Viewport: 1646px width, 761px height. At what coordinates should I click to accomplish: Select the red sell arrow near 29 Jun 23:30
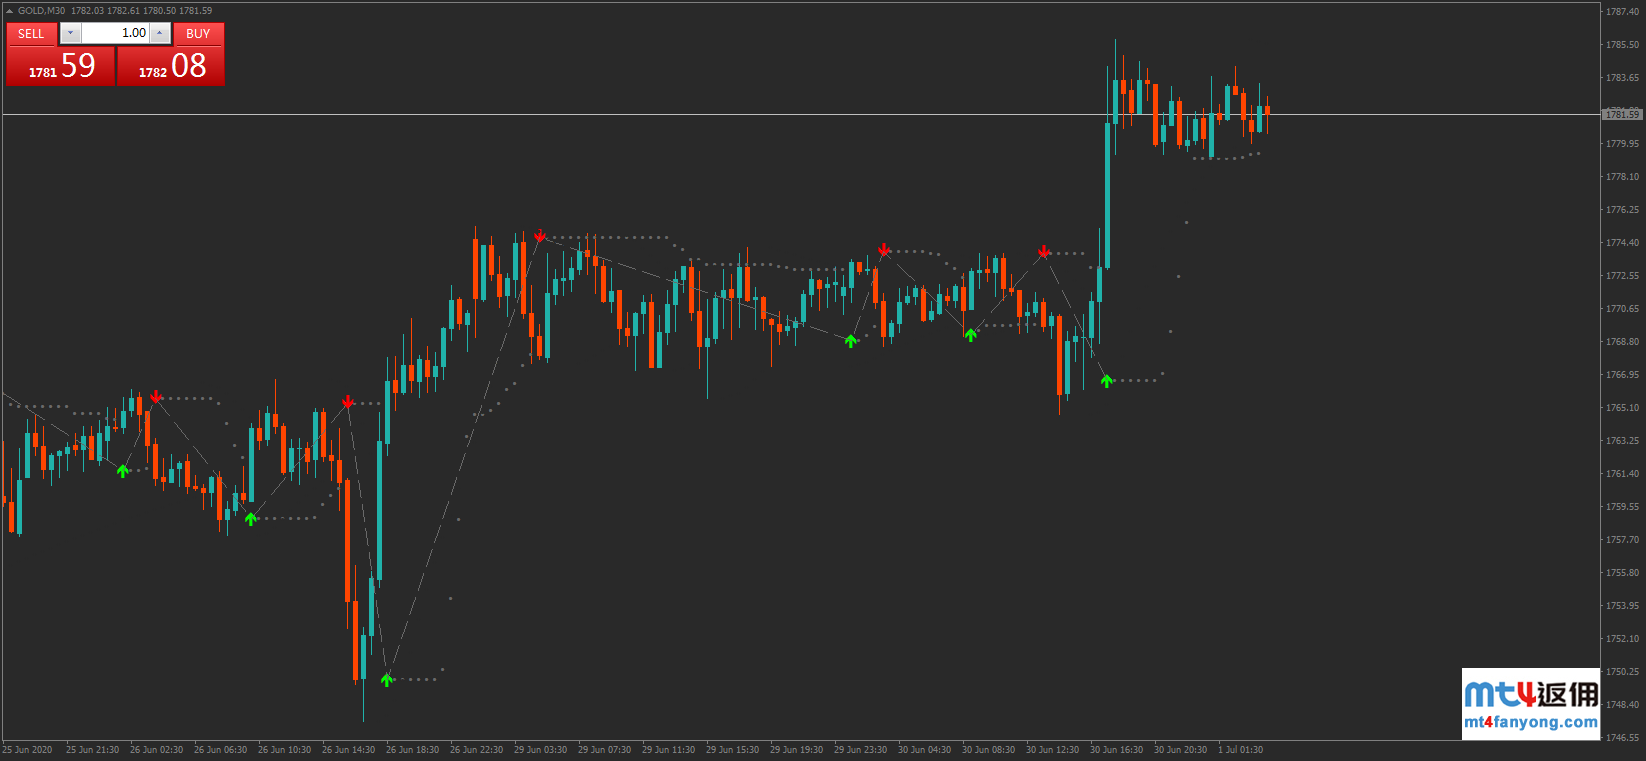(884, 249)
